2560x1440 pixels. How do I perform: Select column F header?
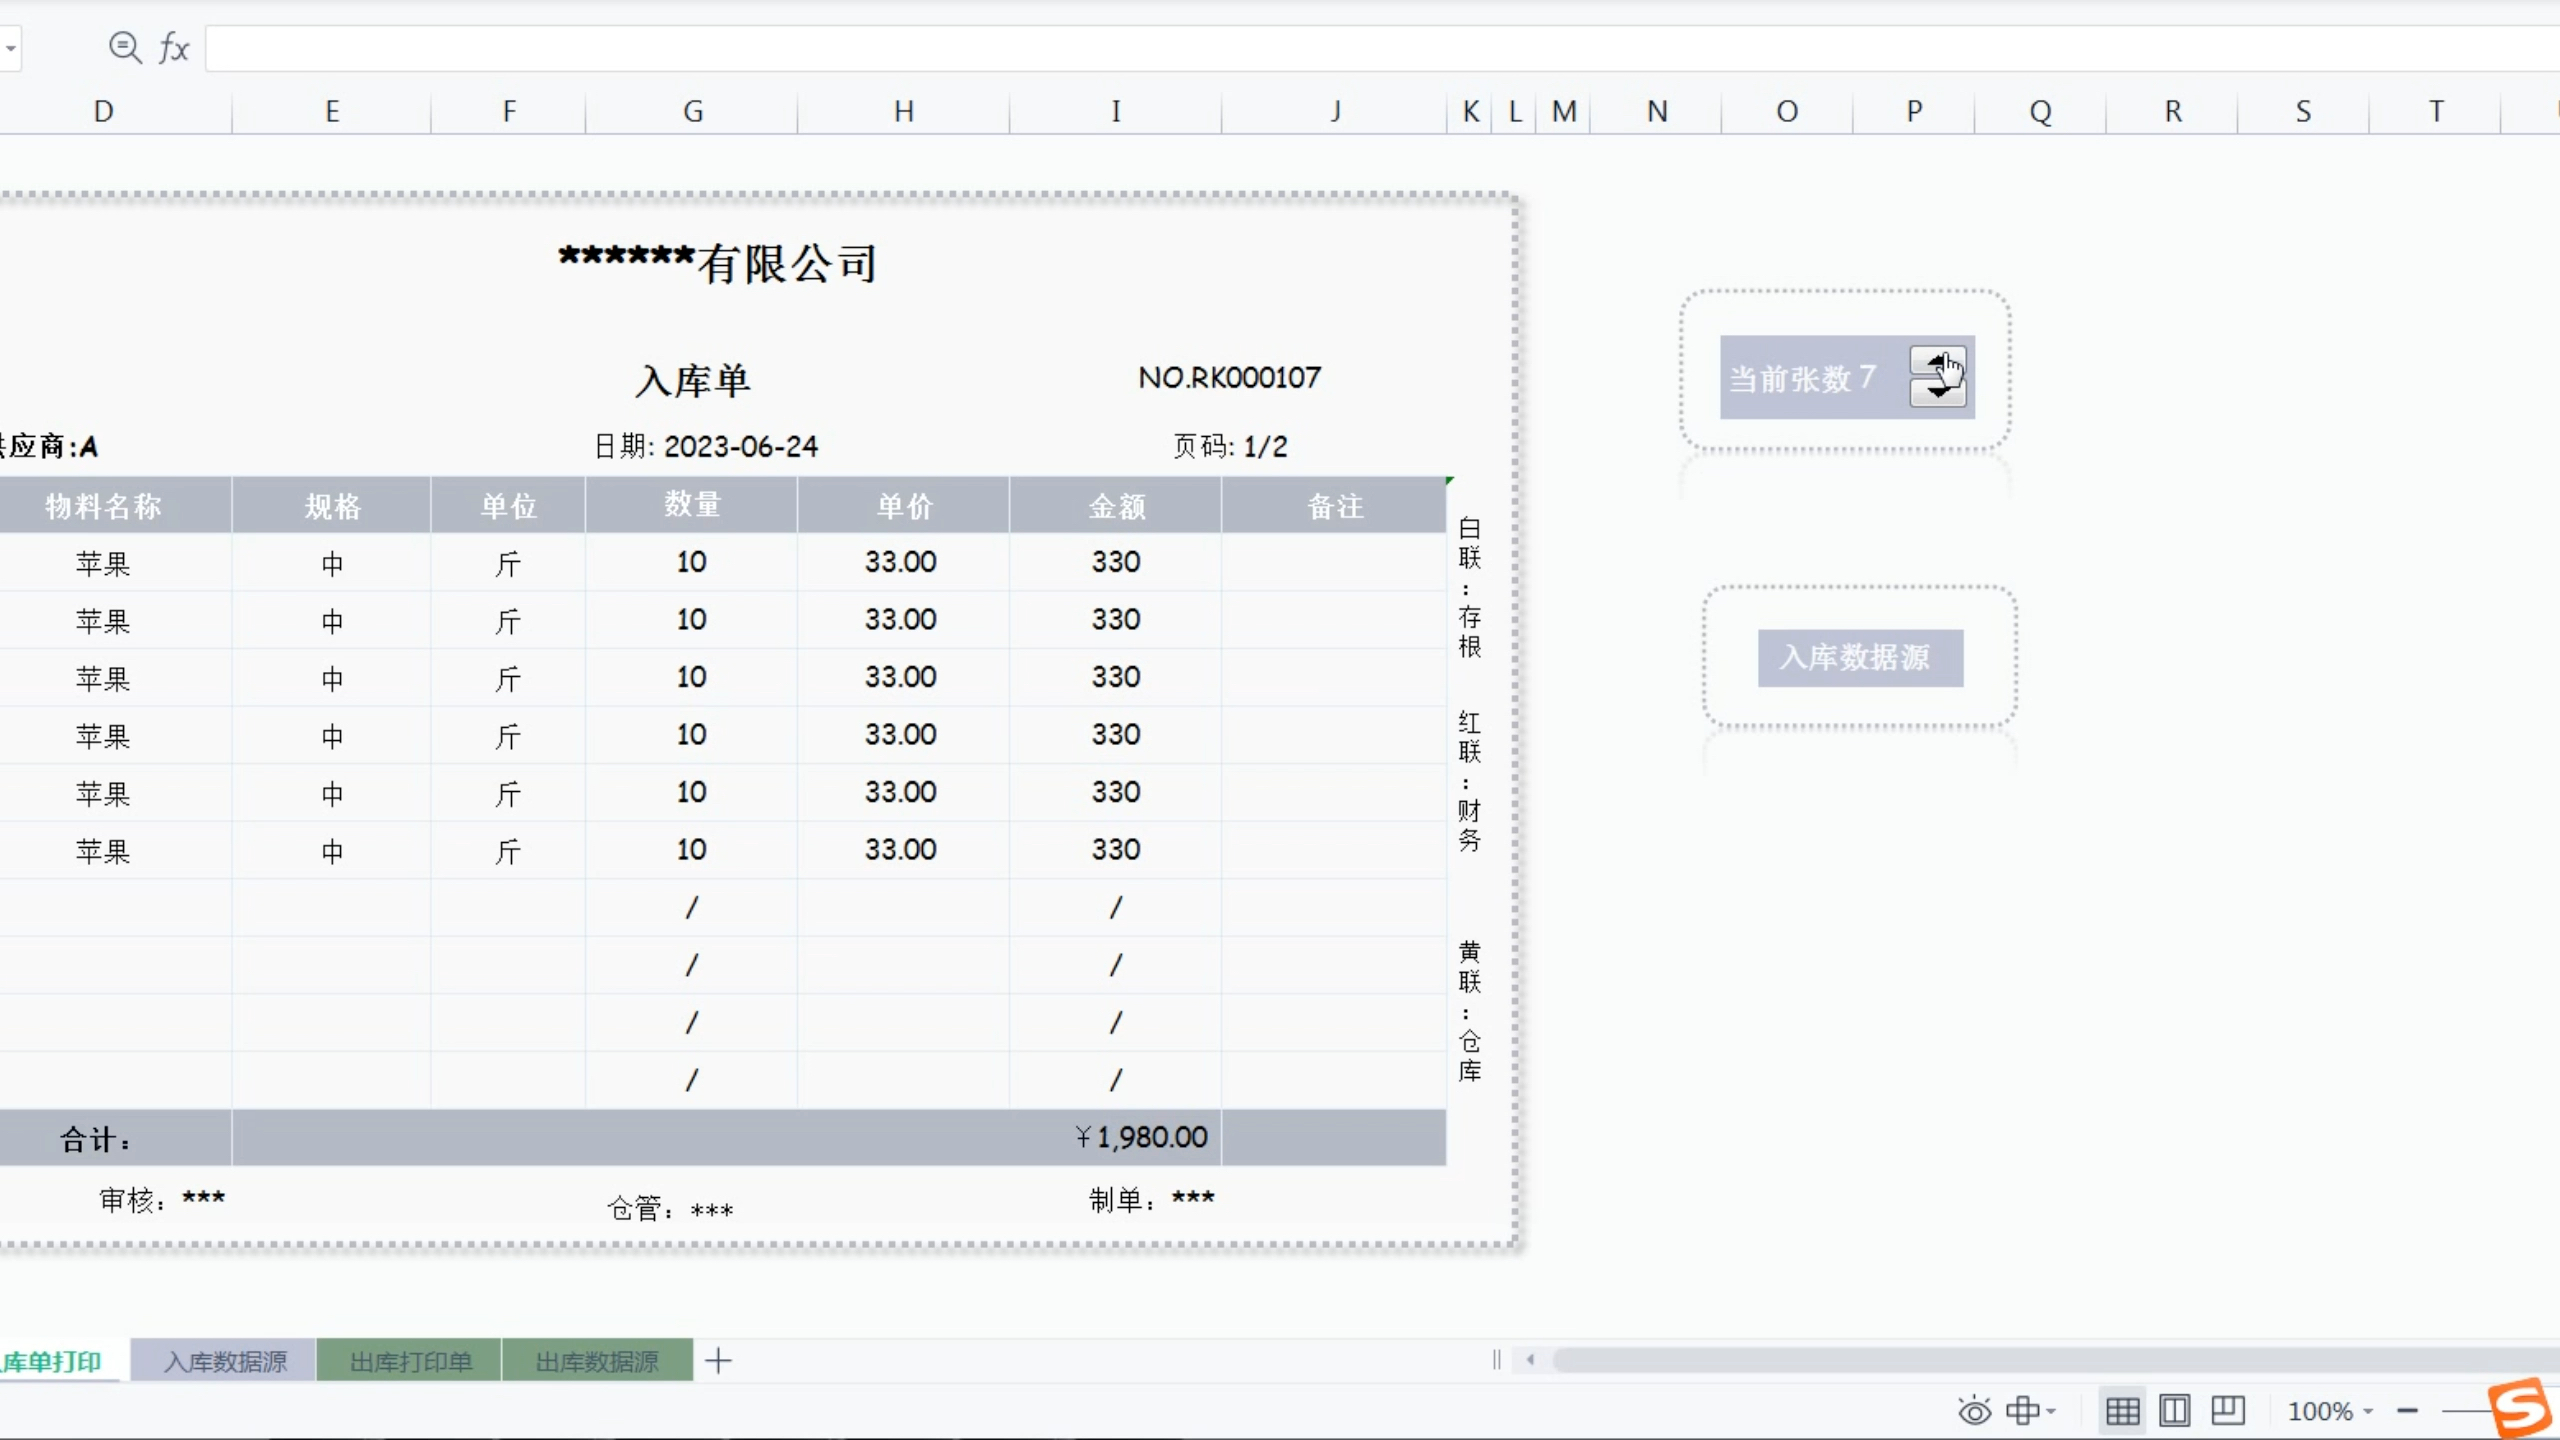[x=509, y=111]
